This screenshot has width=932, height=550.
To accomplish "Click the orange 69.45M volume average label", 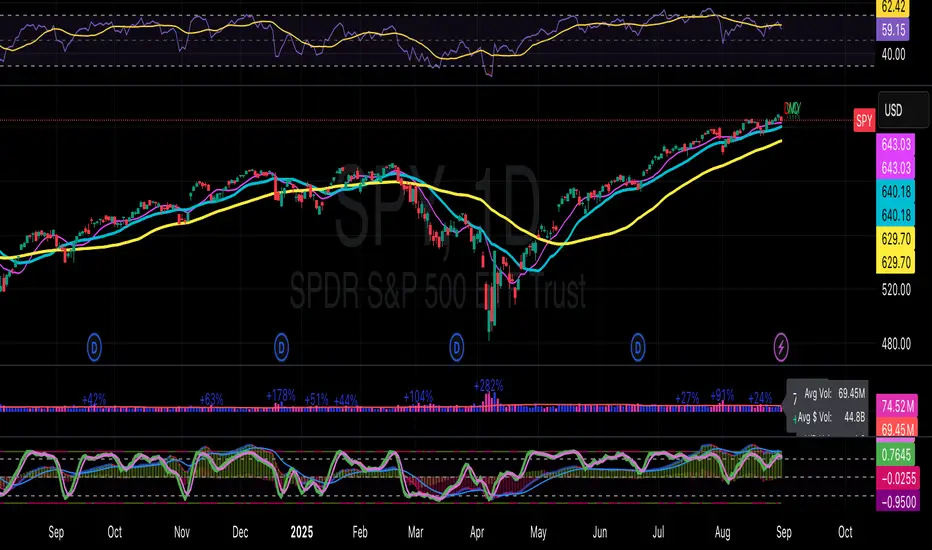I will pos(897,429).
